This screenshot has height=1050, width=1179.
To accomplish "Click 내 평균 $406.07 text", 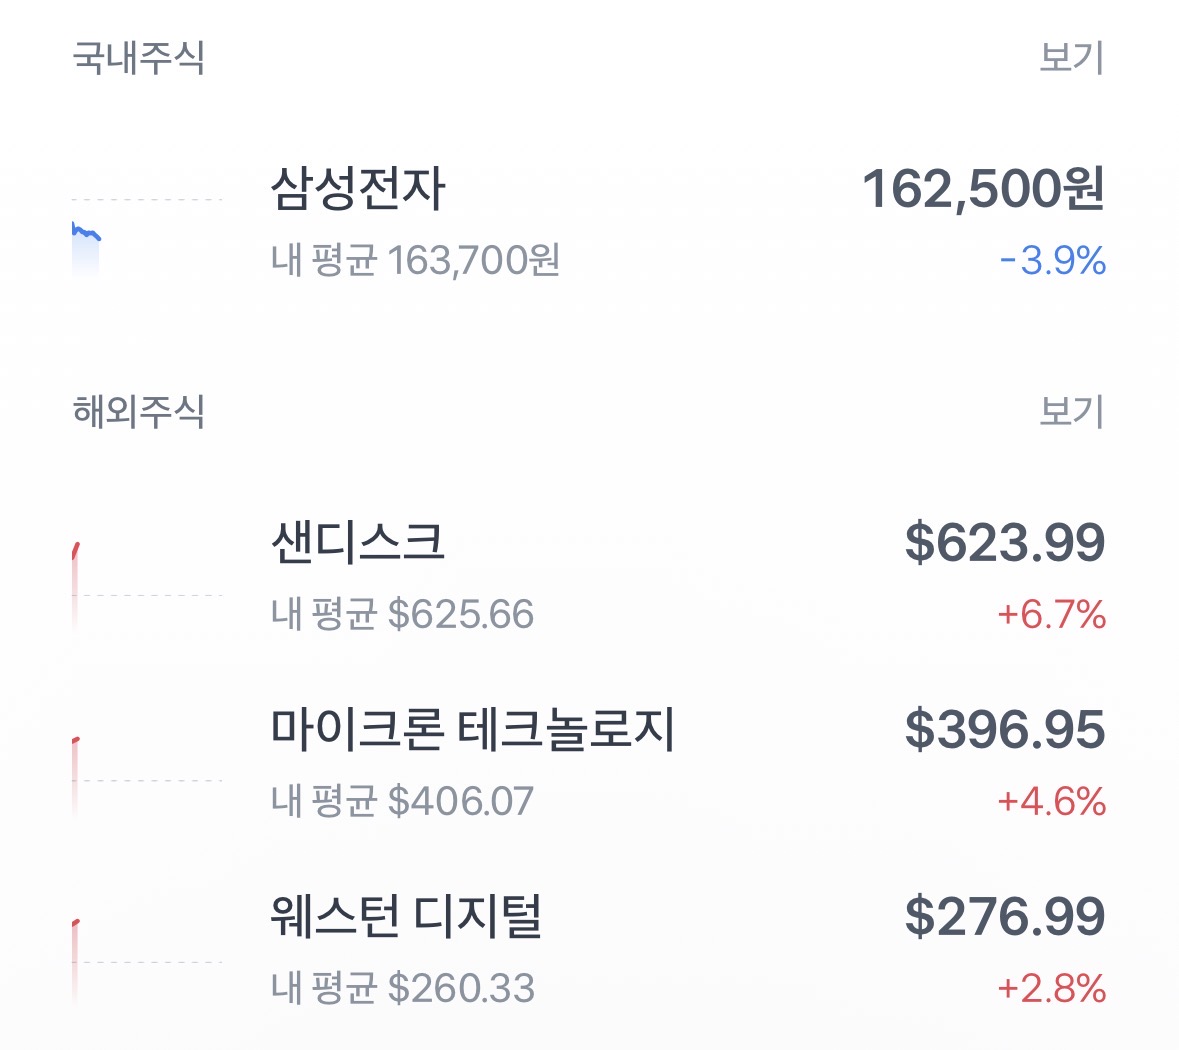I will click(x=403, y=802).
